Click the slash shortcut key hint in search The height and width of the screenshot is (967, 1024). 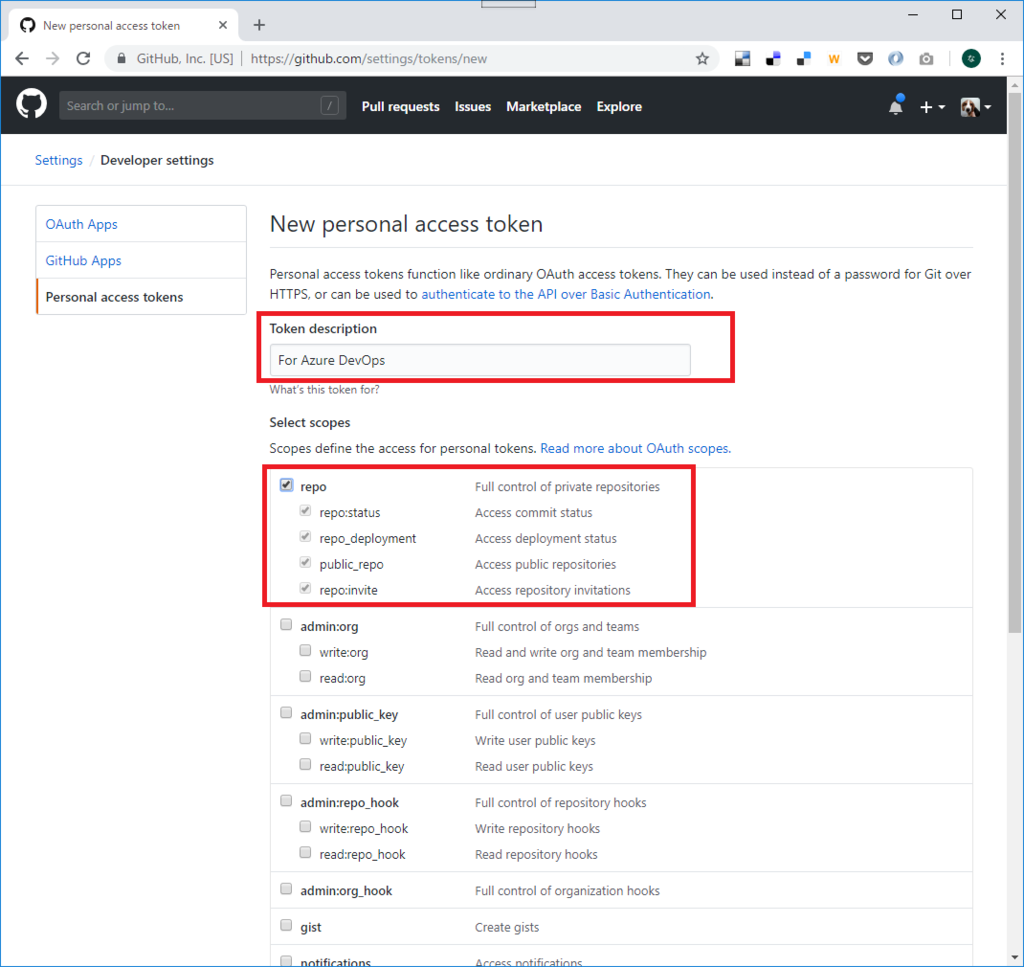[x=330, y=105]
